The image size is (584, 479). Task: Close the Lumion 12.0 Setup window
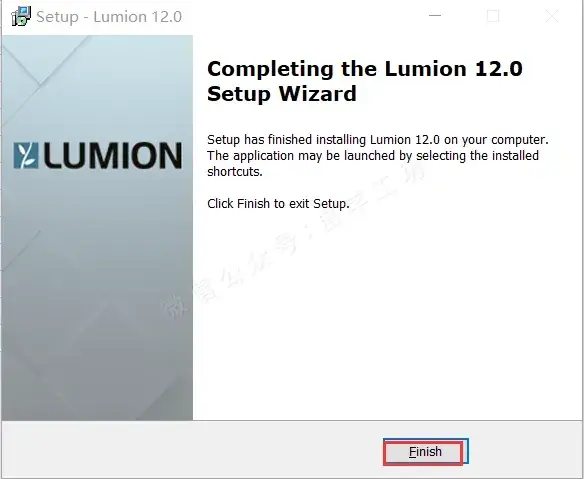pyautogui.click(x=552, y=16)
